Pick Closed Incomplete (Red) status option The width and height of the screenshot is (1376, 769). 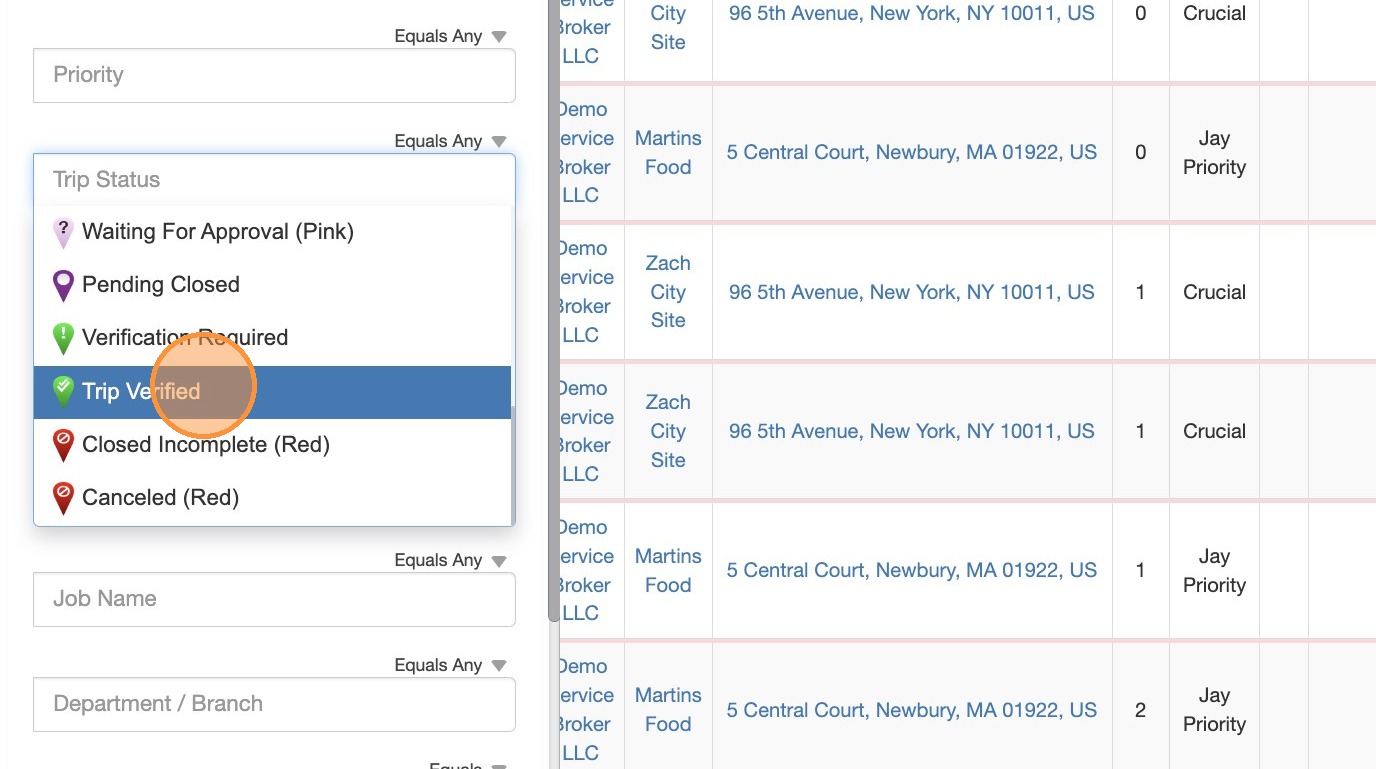tap(206, 445)
